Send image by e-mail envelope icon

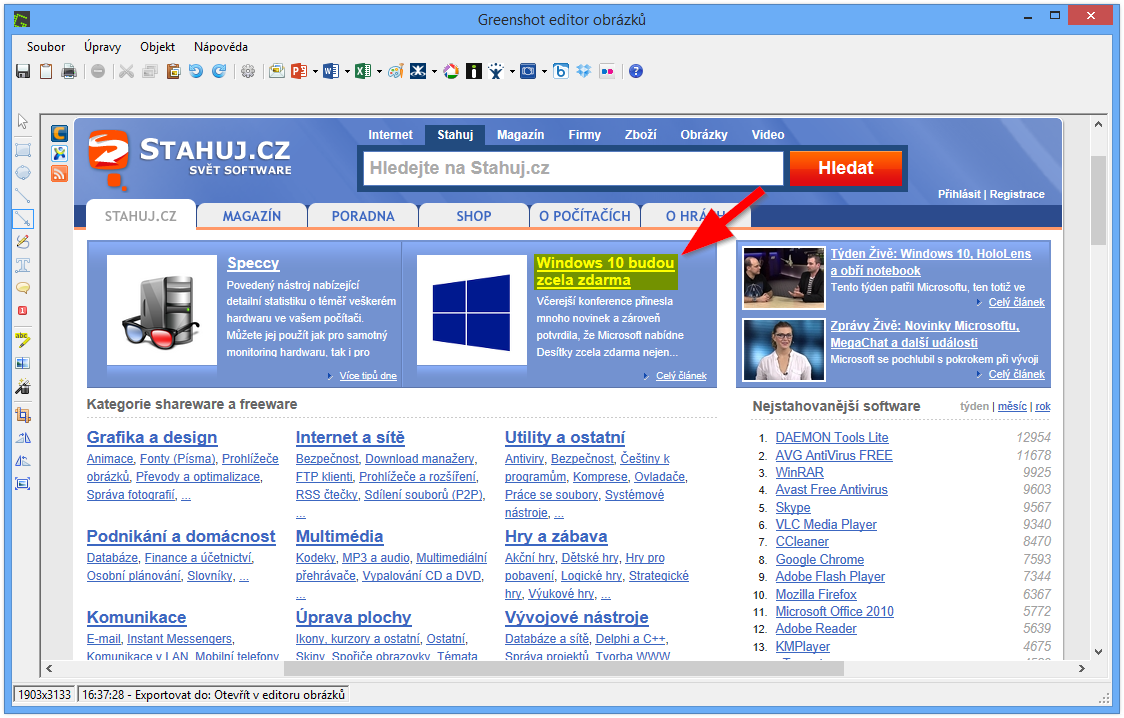[277, 71]
